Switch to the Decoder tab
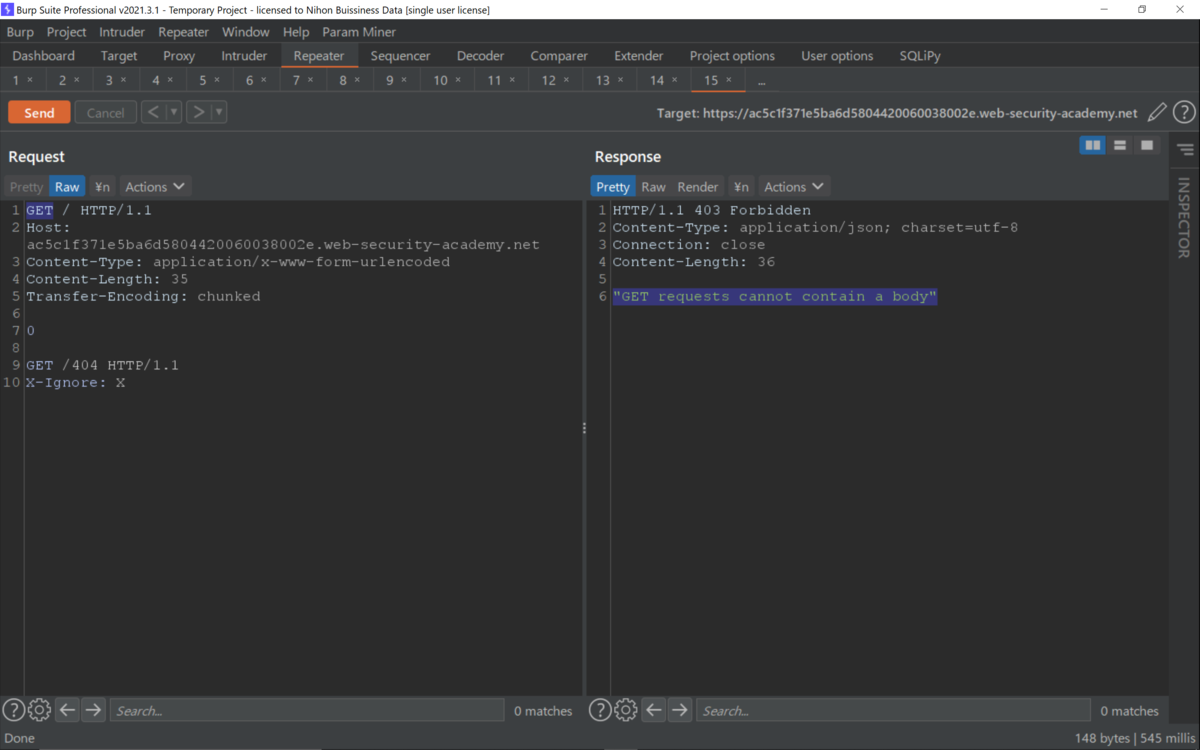This screenshot has height=750, width=1200. tap(480, 56)
